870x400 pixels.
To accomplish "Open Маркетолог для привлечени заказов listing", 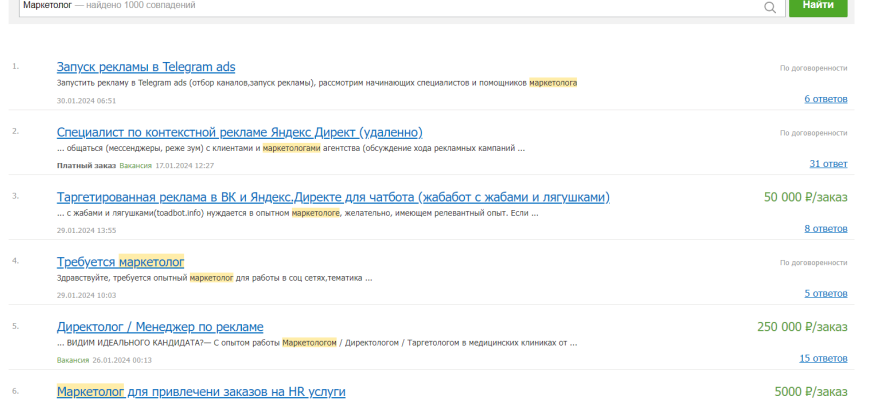I will tap(201, 391).
